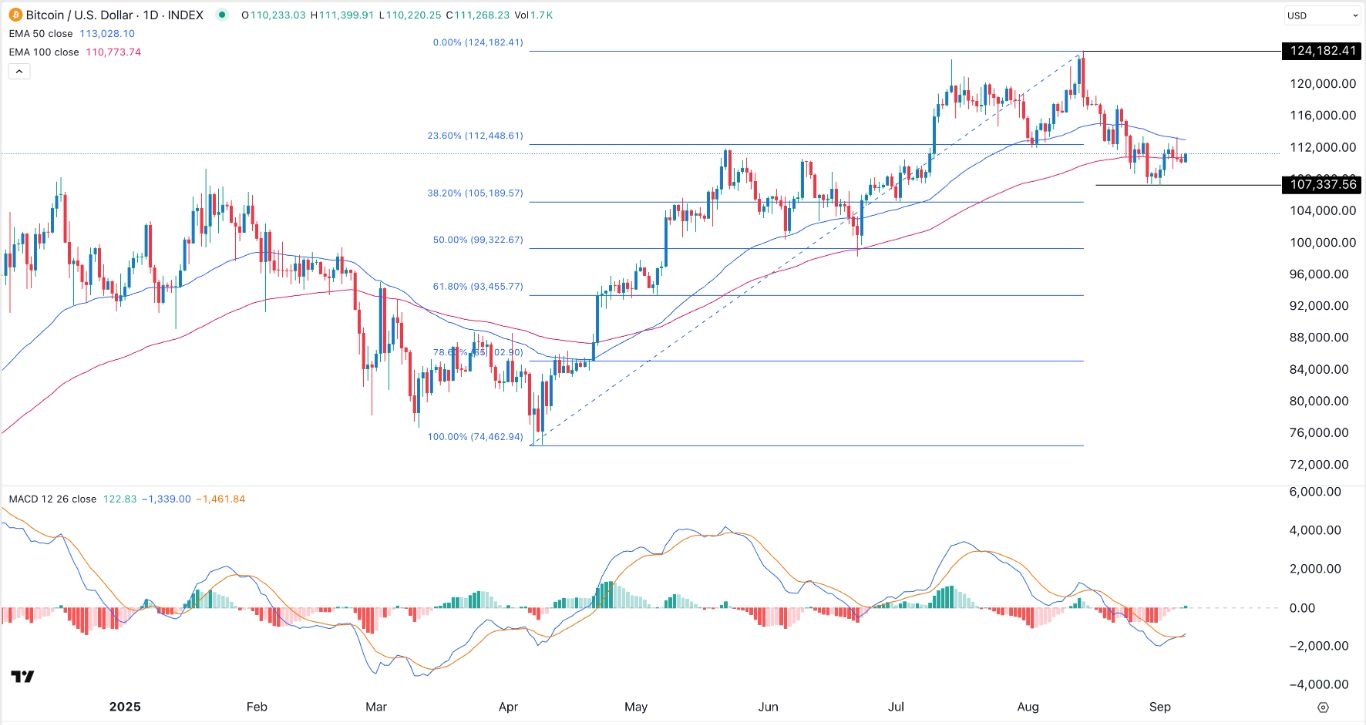Click the 2025 label on the time axis
The height and width of the screenshot is (725, 1366).
click(125, 707)
